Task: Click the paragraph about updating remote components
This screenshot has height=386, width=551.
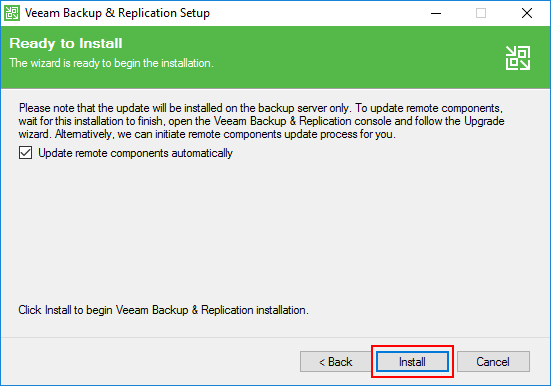Action: point(261,121)
